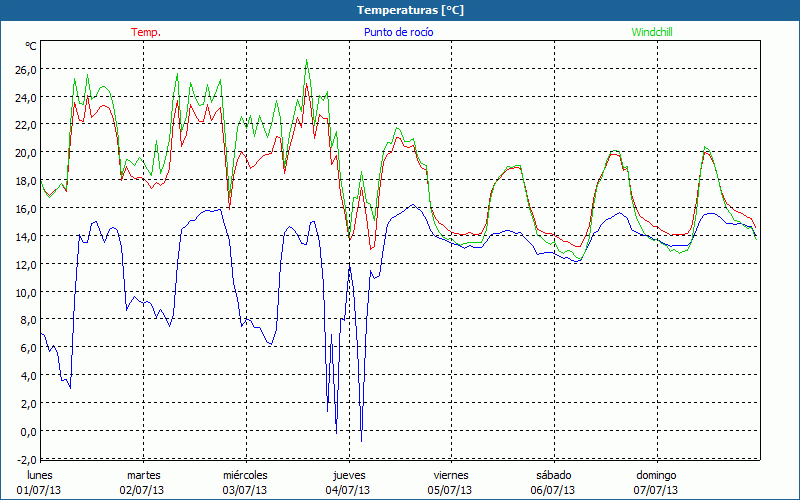This screenshot has width=800, height=500.
Task: Click the 01/07/13 date label
Action: 40,490
